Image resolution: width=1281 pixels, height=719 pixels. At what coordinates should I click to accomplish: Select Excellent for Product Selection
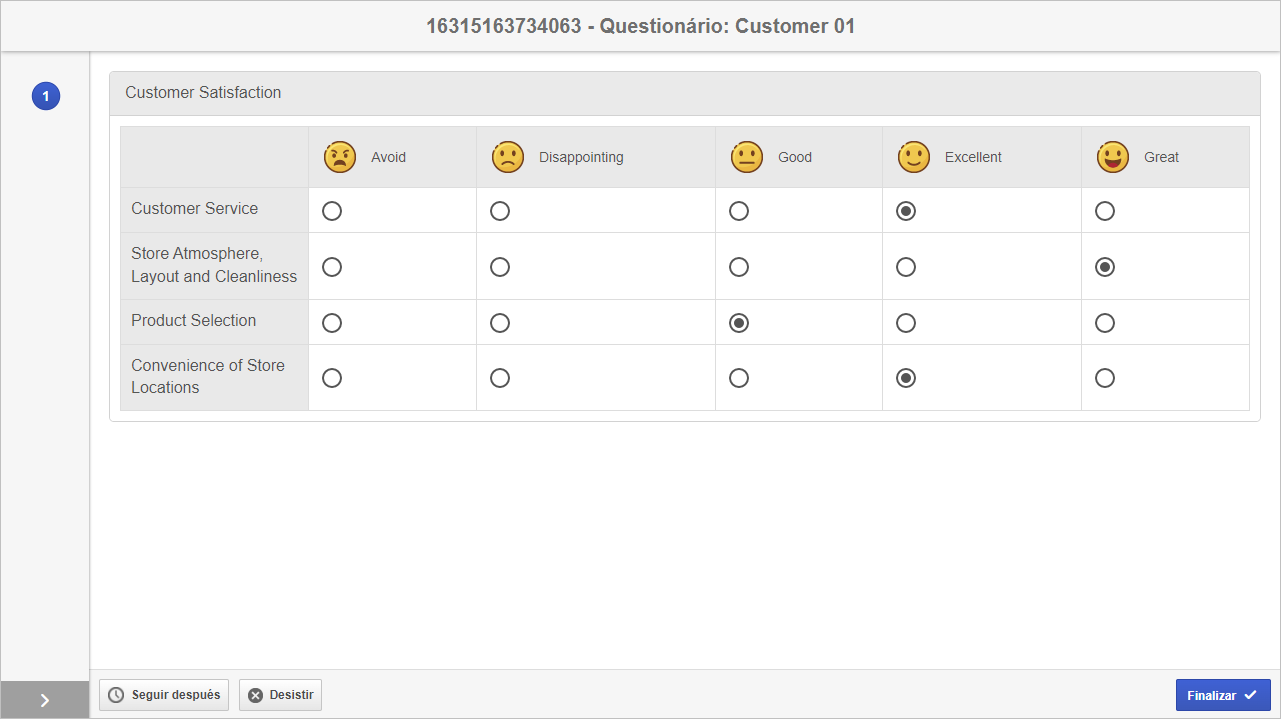pos(906,323)
